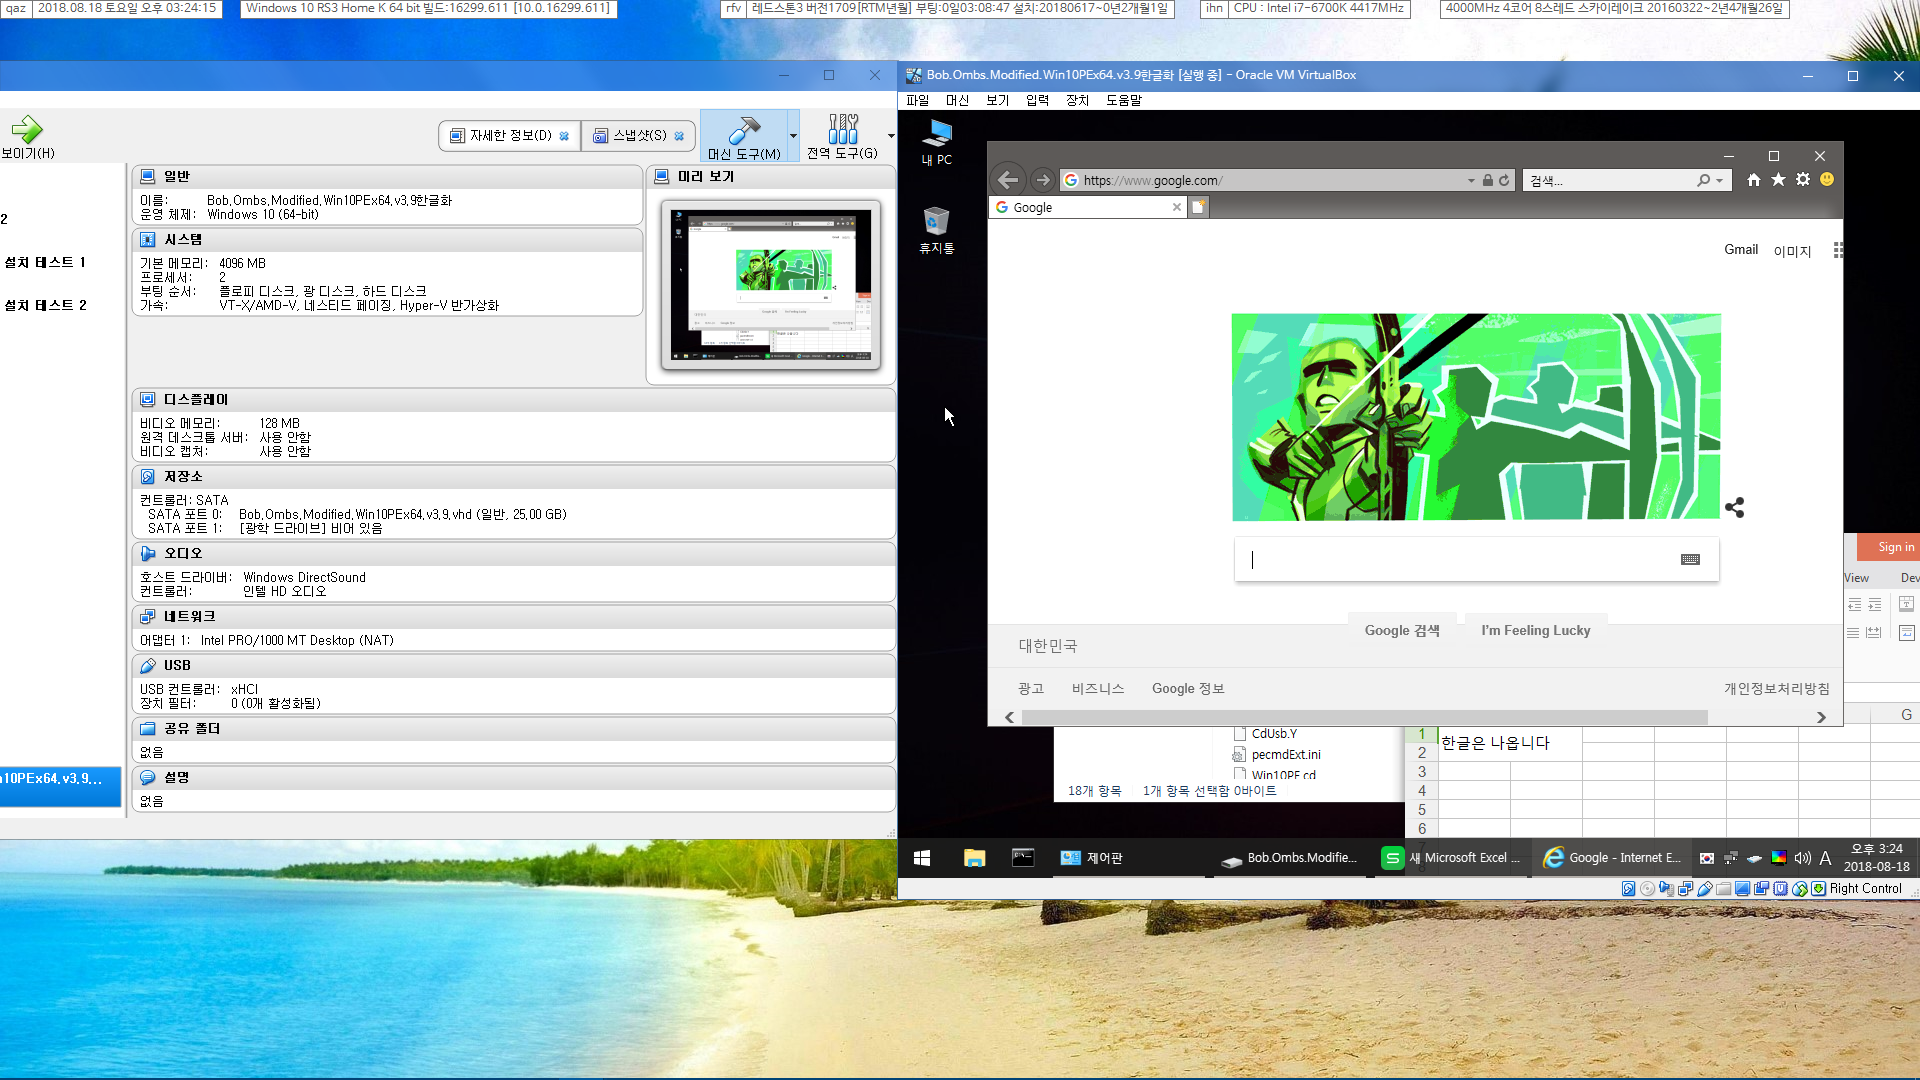This screenshot has height=1080, width=1920.
Task: Close the 스냅샷(S) tab with its x
Action: pyautogui.click(x=679, y=136)
